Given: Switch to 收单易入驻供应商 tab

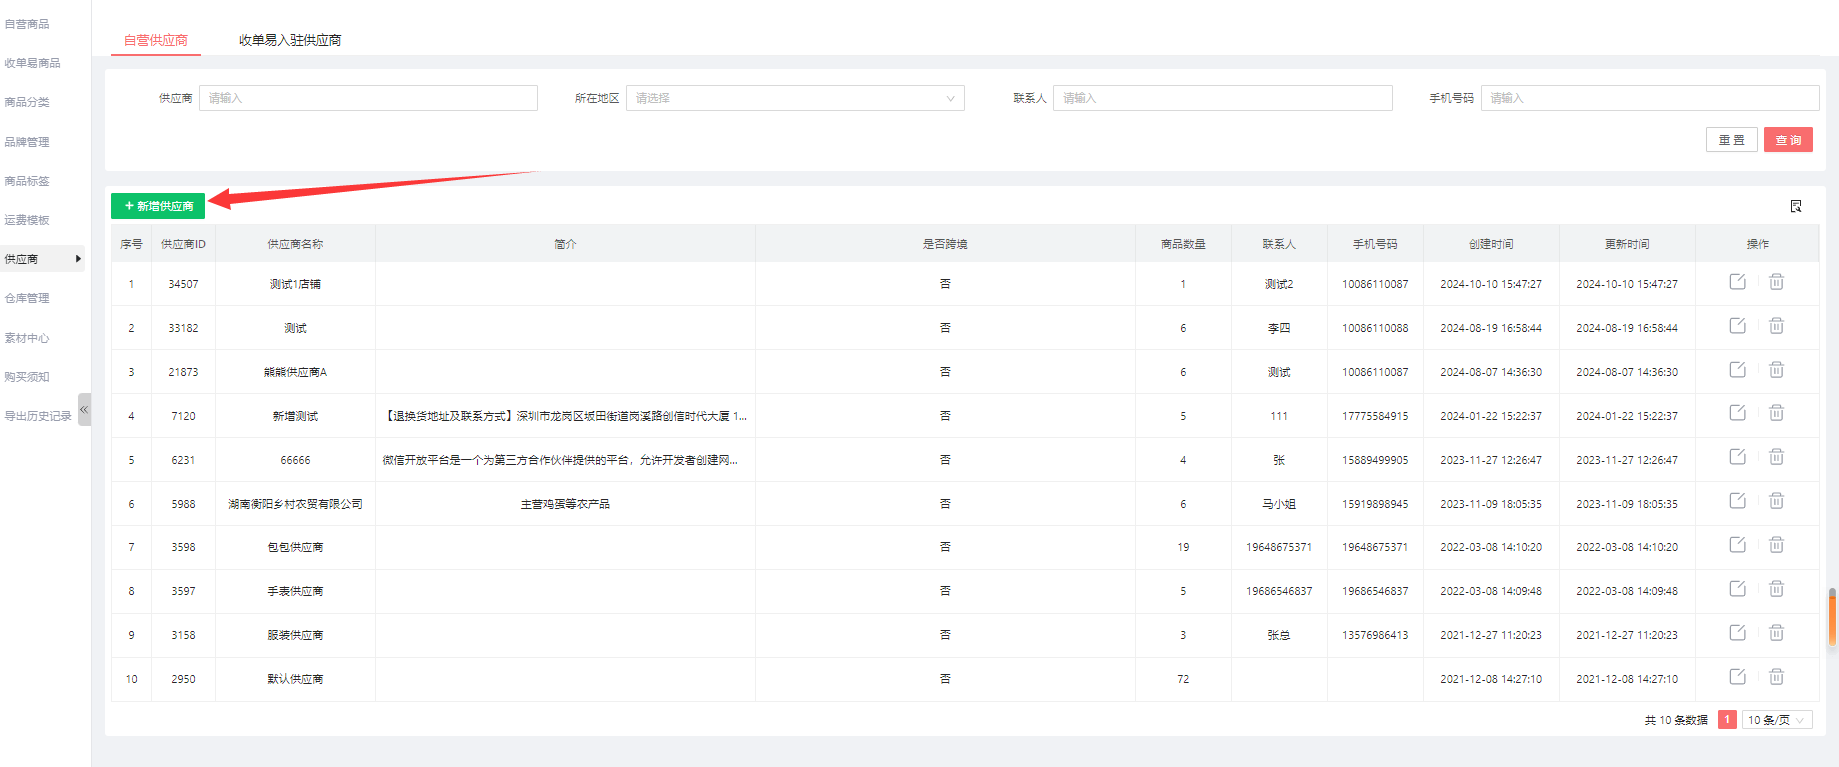Looking at the screenshot, I should pyautogui.click(x=290, y=40).
